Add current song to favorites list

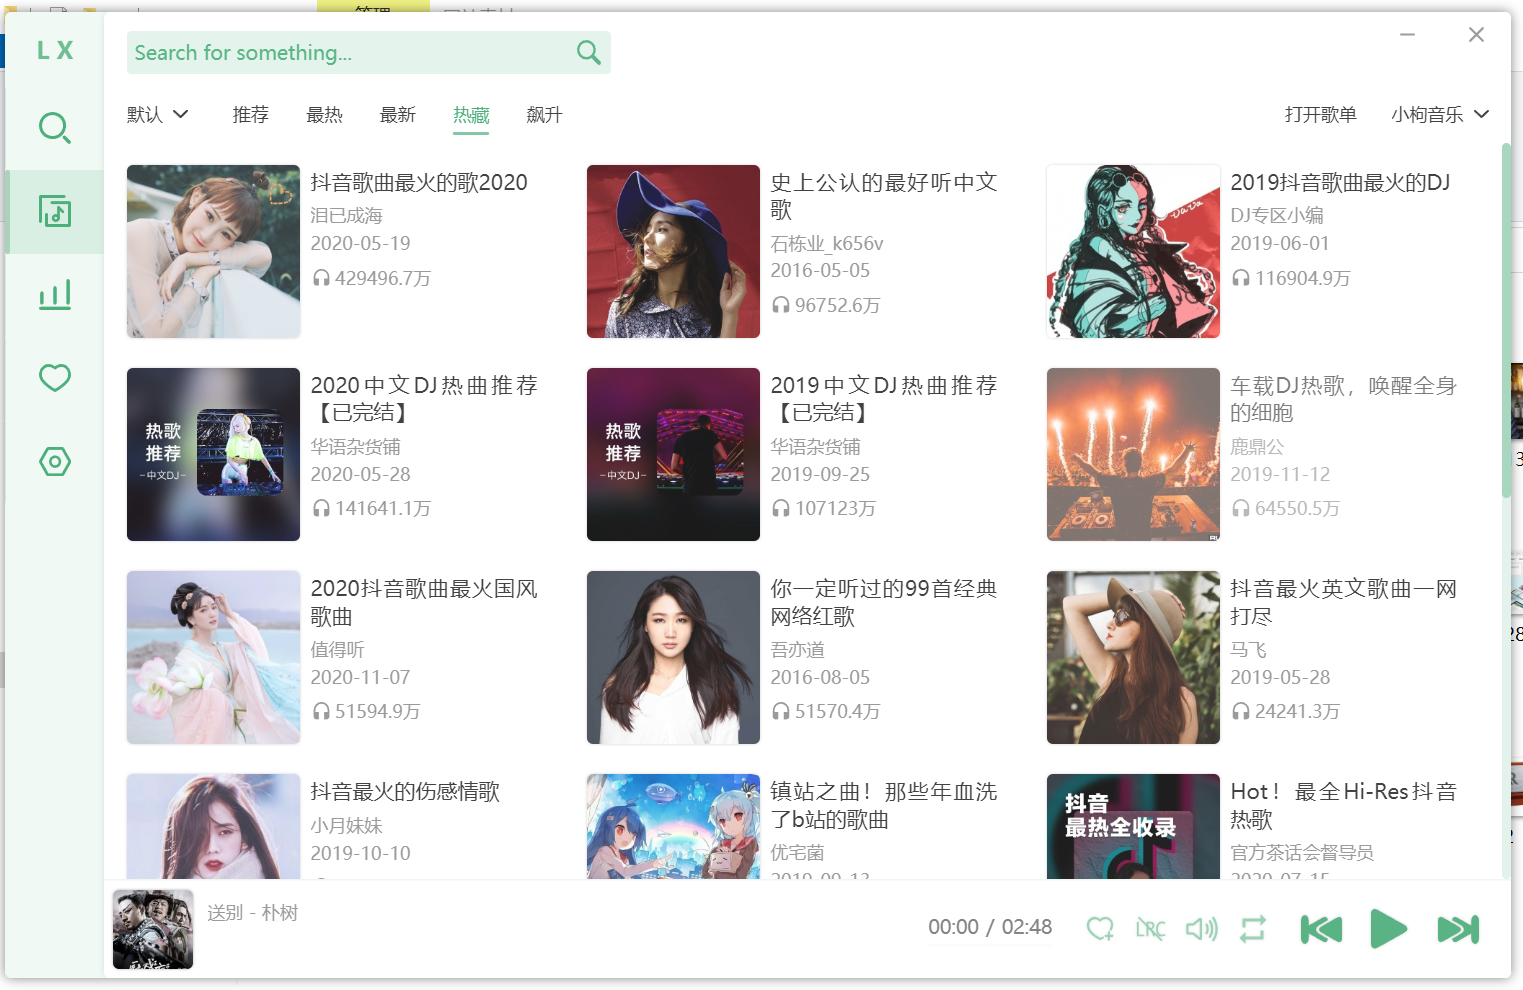click(x=1100, y=929)
